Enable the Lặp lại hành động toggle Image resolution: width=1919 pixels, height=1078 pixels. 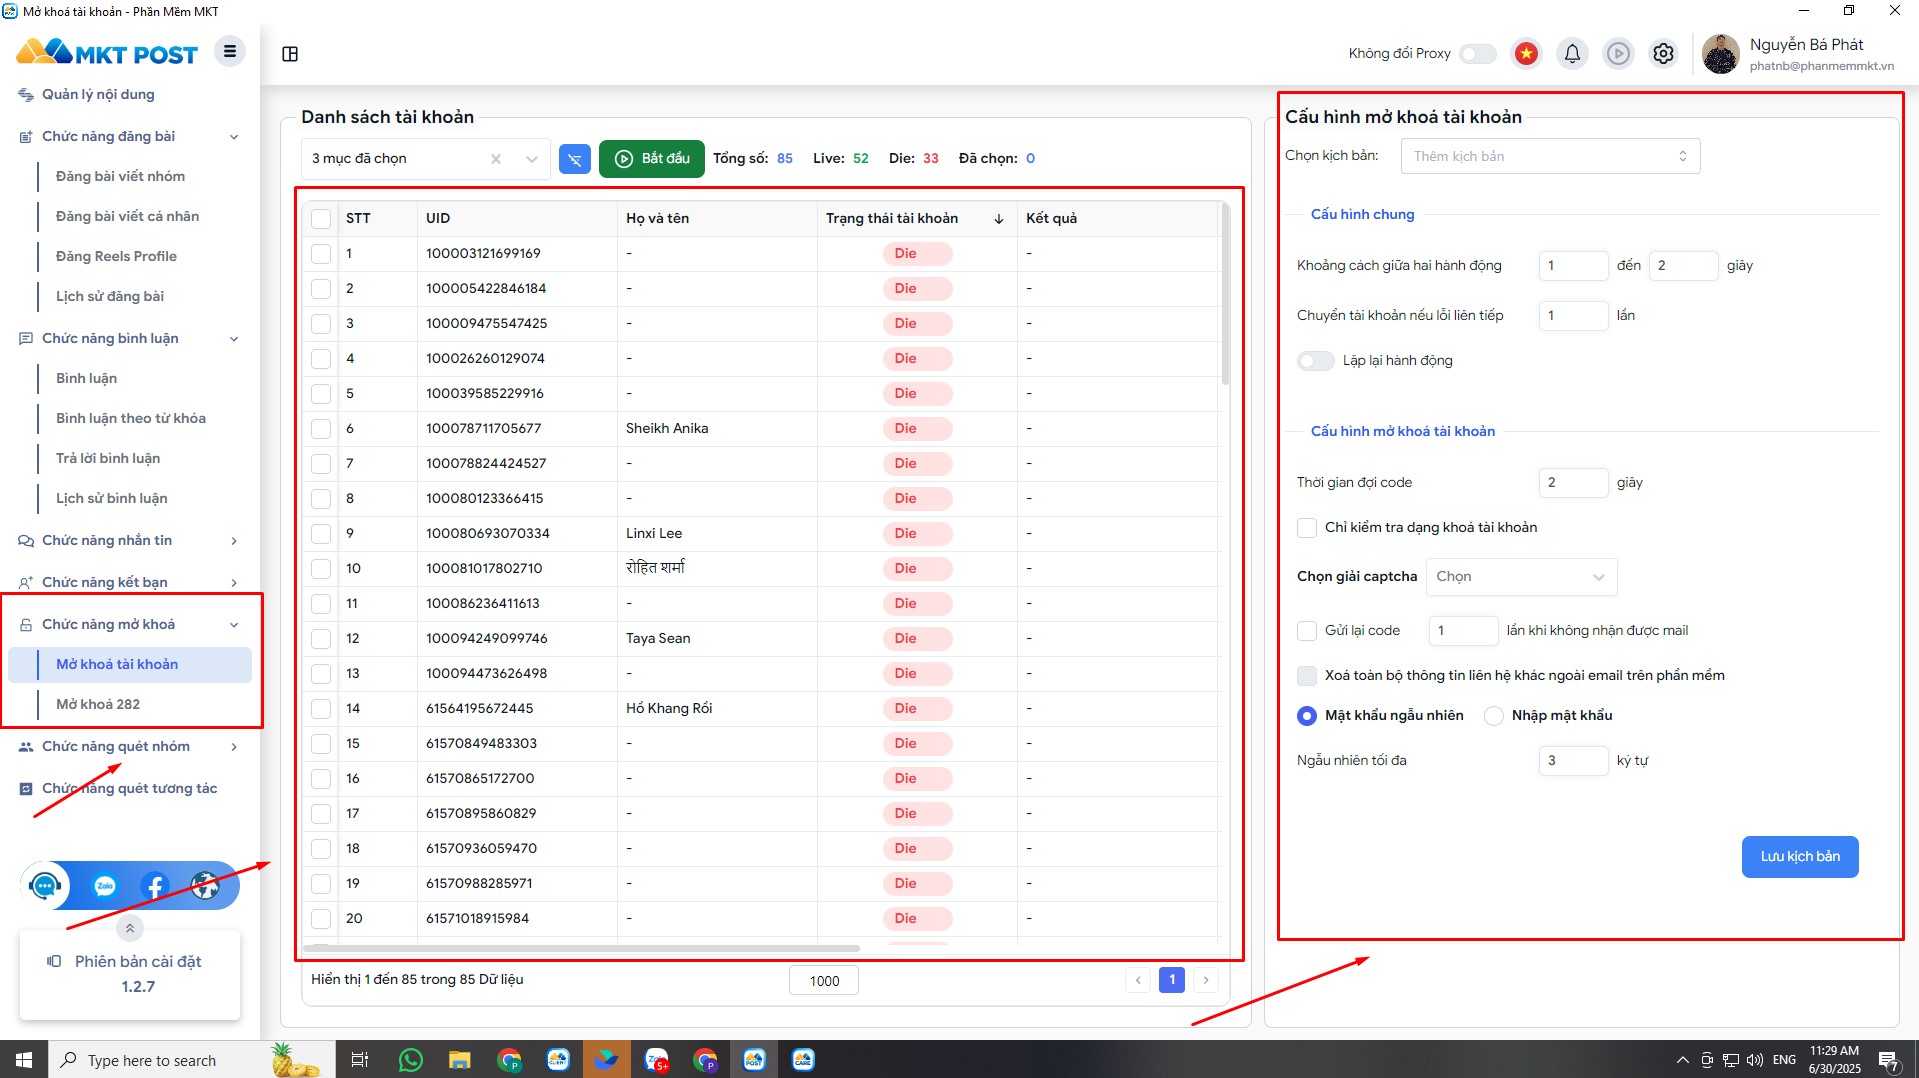(1315, 361)
